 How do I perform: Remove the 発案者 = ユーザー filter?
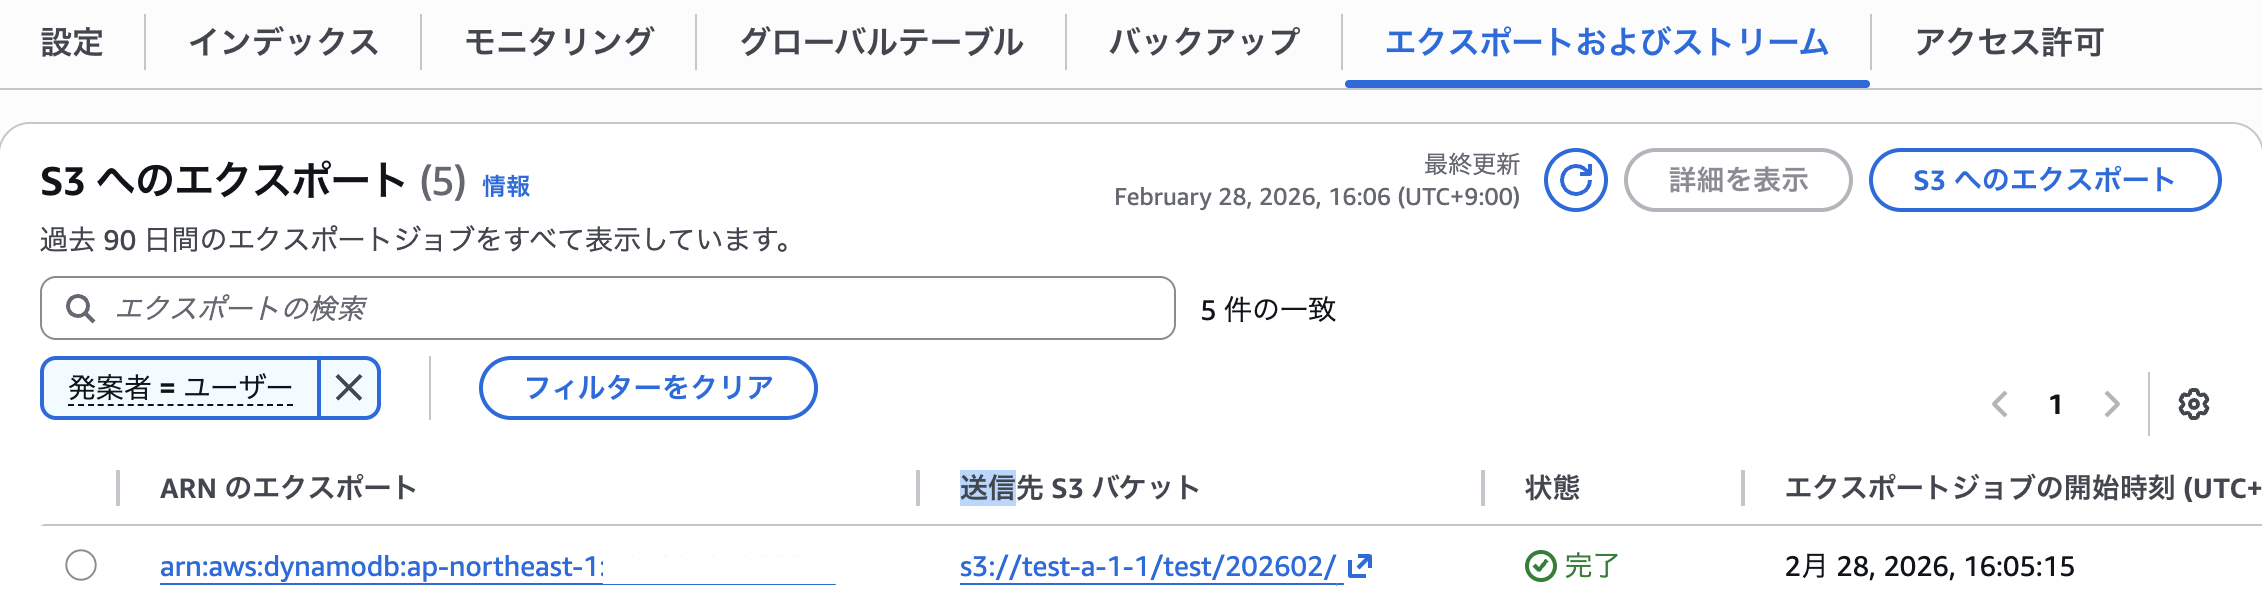tap(349, 388)
